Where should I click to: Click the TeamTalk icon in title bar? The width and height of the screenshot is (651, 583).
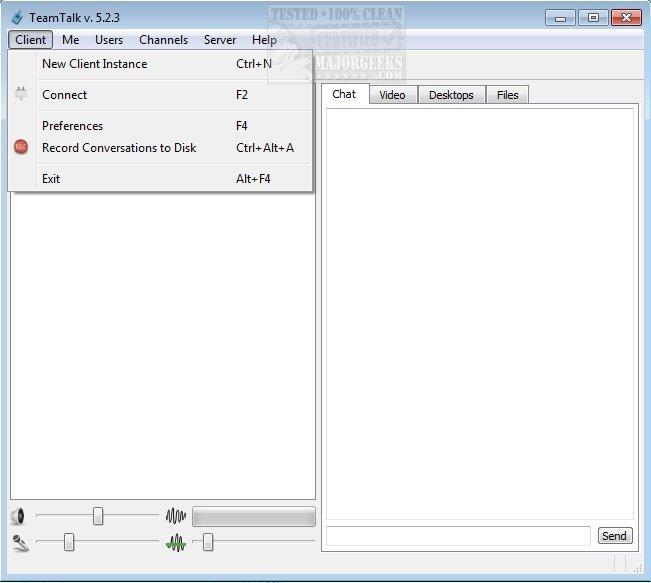click(16, 17)
